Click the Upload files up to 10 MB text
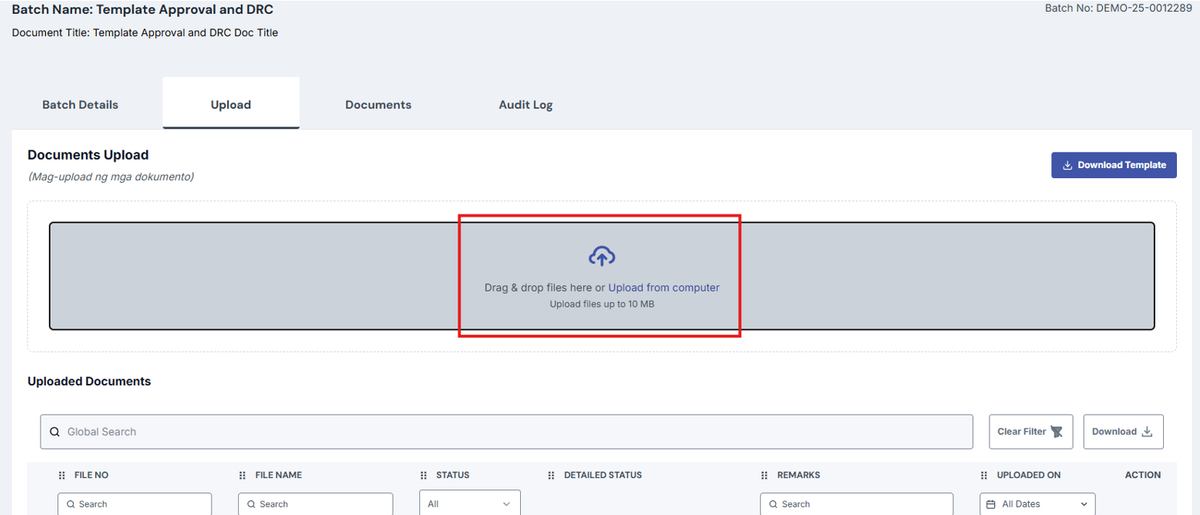The height and width of the screenshot is (515, 1200). pos(602,304)
